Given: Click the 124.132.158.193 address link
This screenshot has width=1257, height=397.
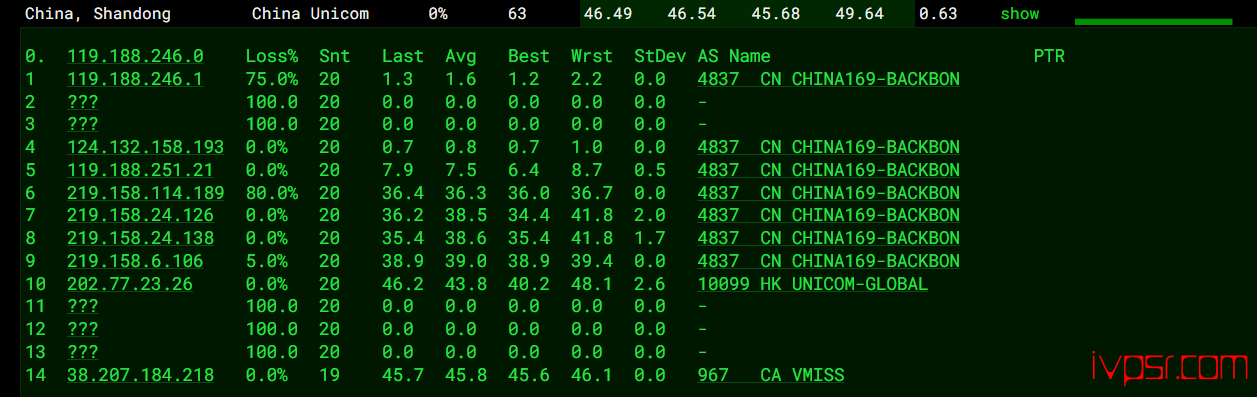Looking at the screenshot, I should point(145,147).
